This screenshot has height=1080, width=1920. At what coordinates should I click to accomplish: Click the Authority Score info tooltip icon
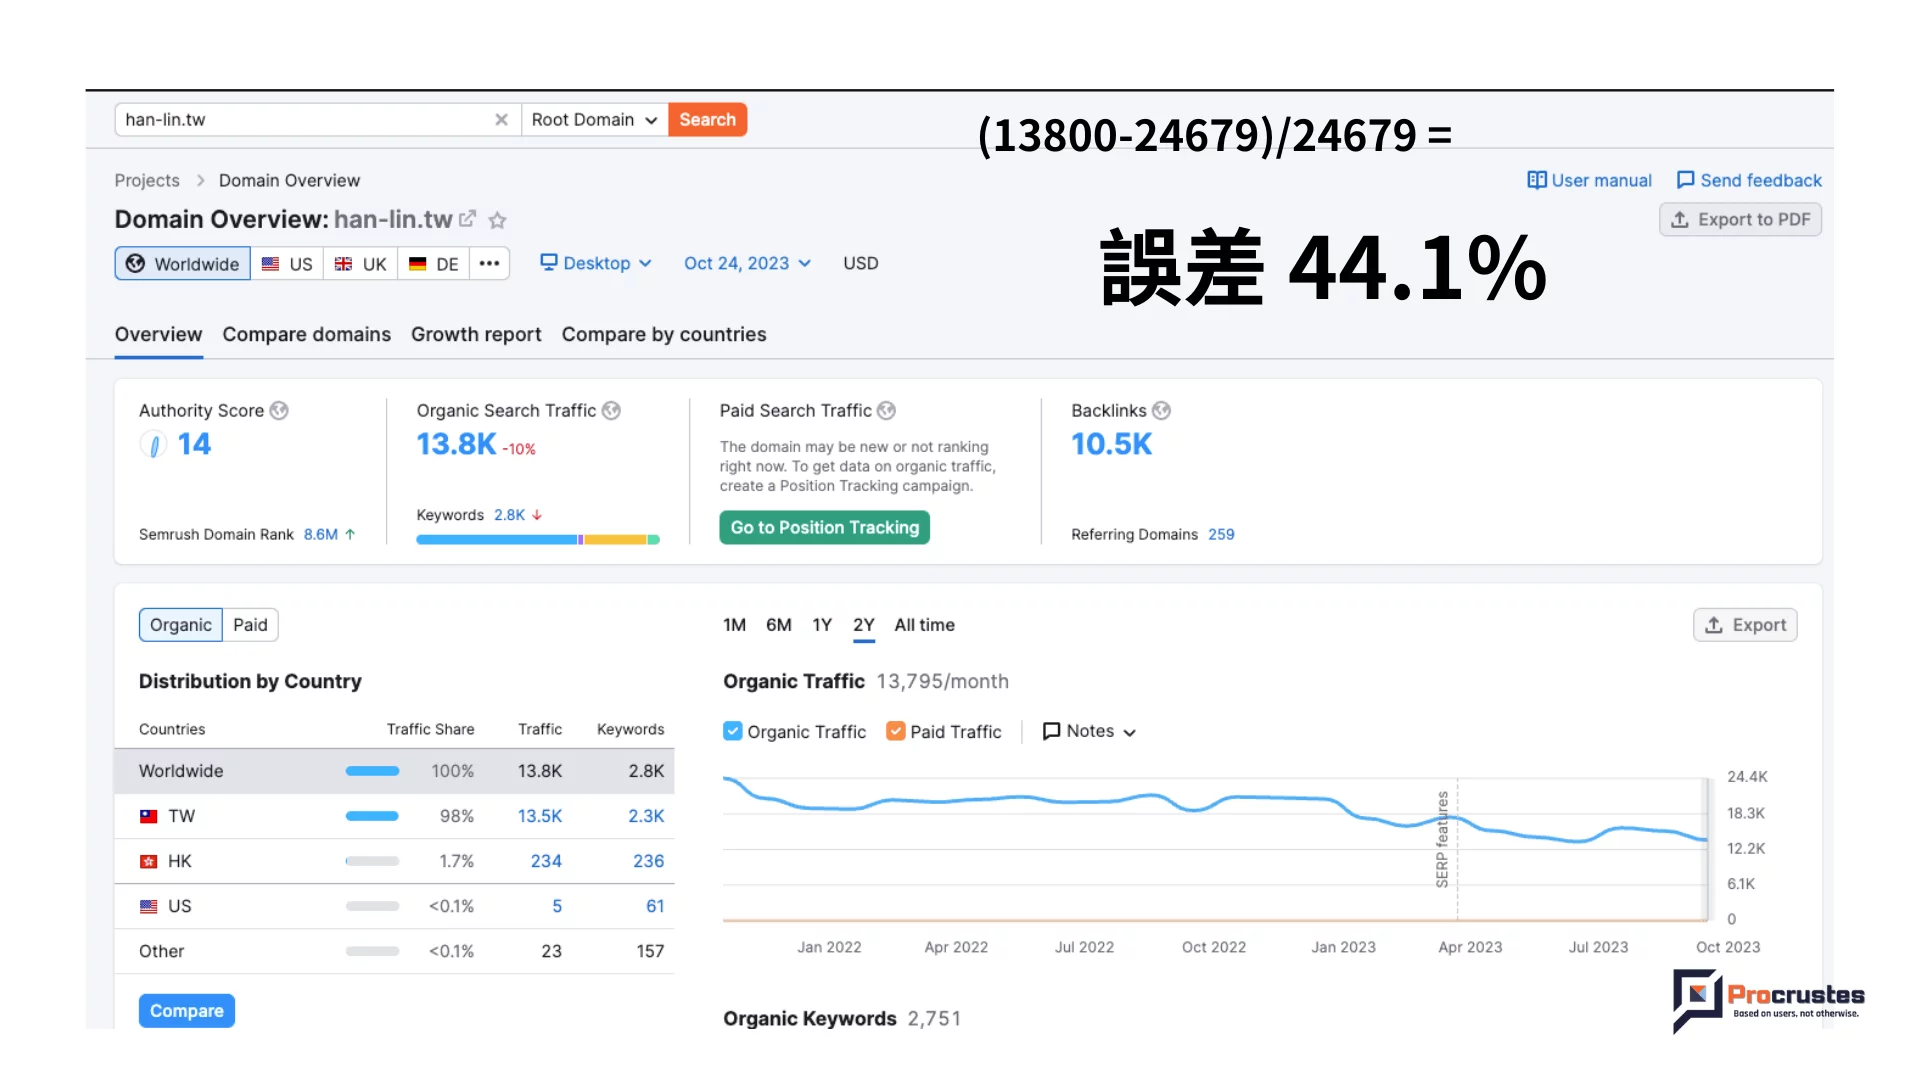click(x=279, y=410)
